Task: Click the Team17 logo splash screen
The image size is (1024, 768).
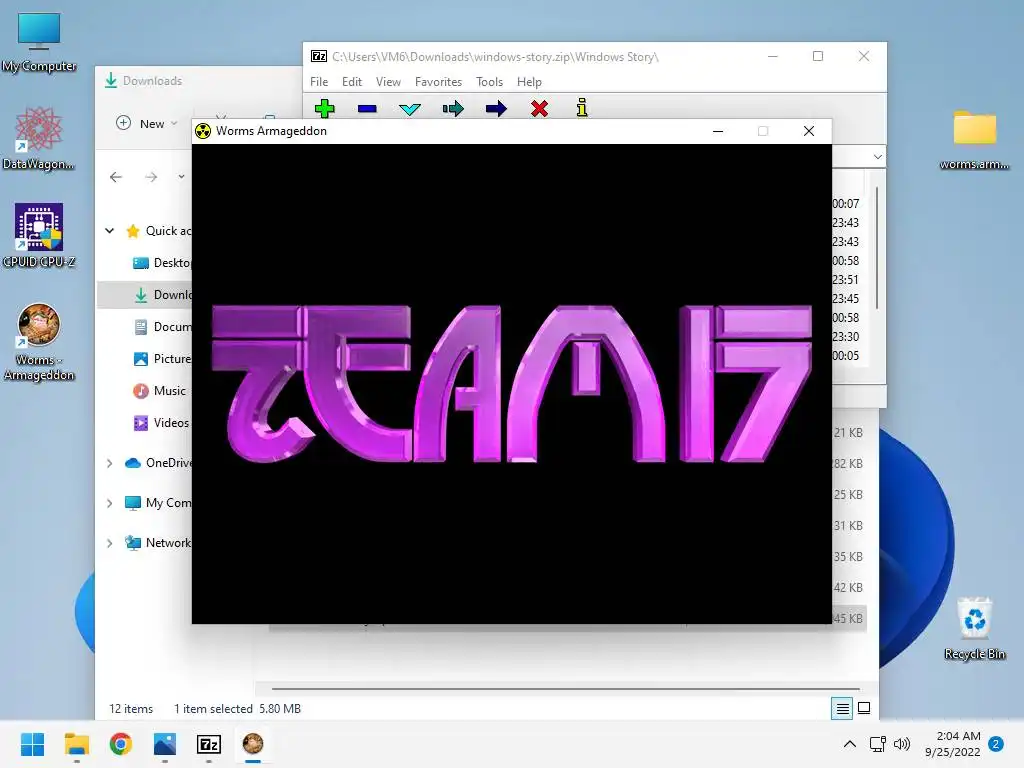Action: click(511, 383)
